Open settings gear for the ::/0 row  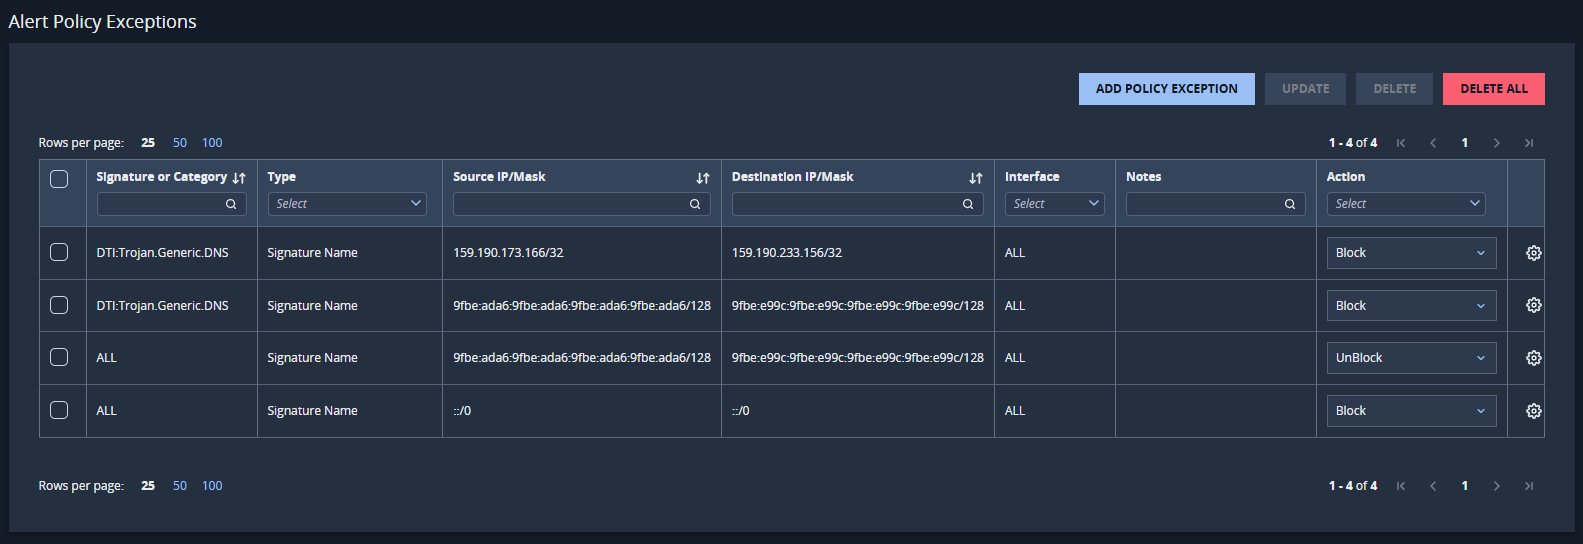click(1533, 411)
